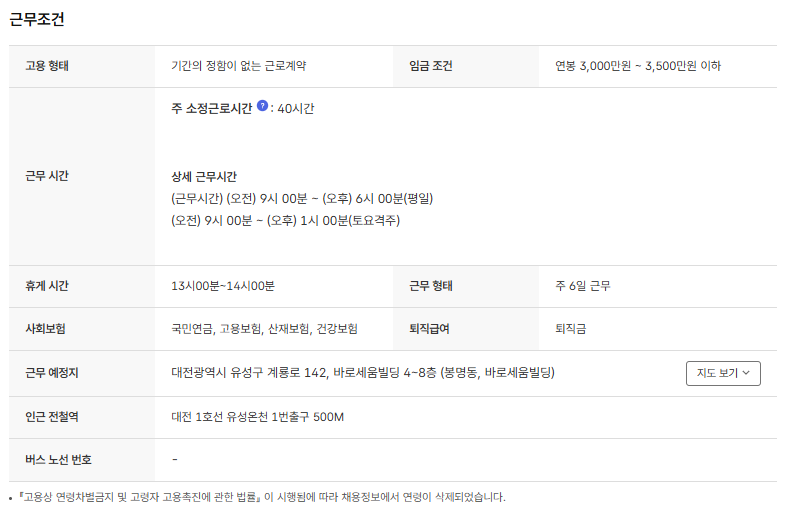Select the 임금 조건 label cell
The width and height of the screenshot is (795, 517).
[x=431, y=66]
